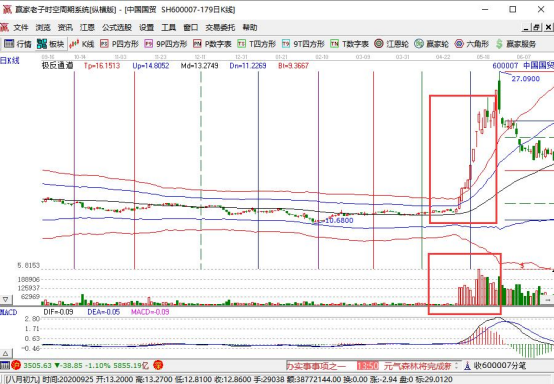The image size is (554, 384).
Task: Click the MACD=0.09 value
Action: [150, 312]
